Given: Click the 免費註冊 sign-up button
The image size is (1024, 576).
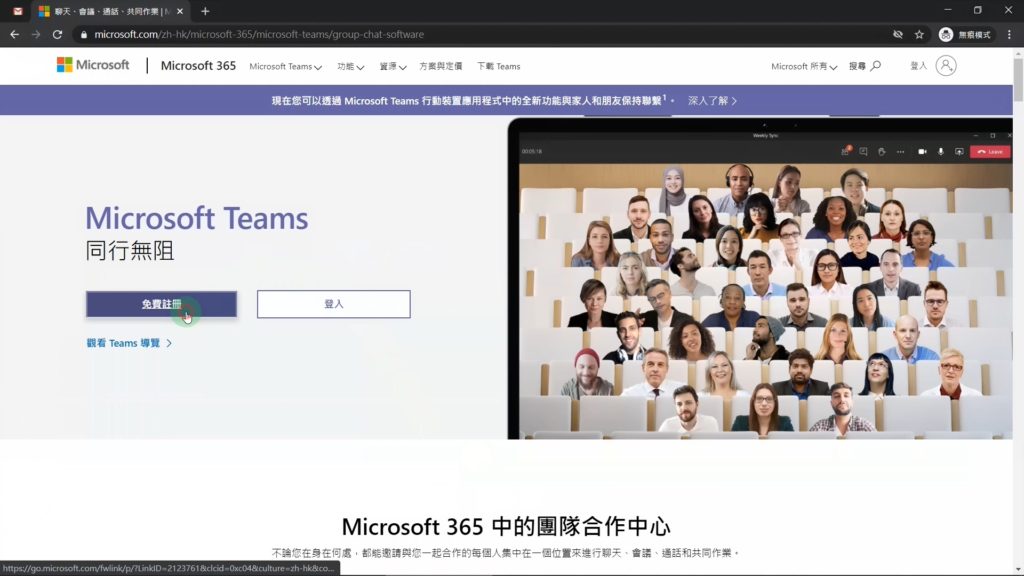Looking at the screenshot, I should pyautogui.click(x=161, y=304).
